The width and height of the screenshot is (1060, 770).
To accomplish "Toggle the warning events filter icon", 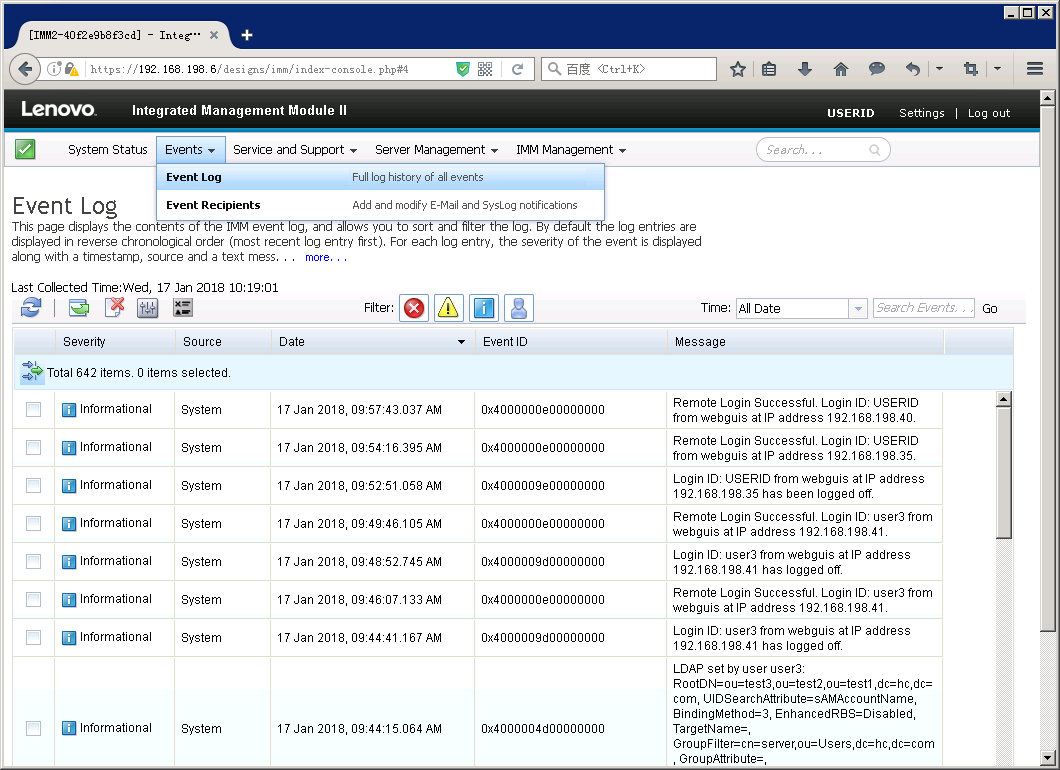I will [x=448, y=308].
